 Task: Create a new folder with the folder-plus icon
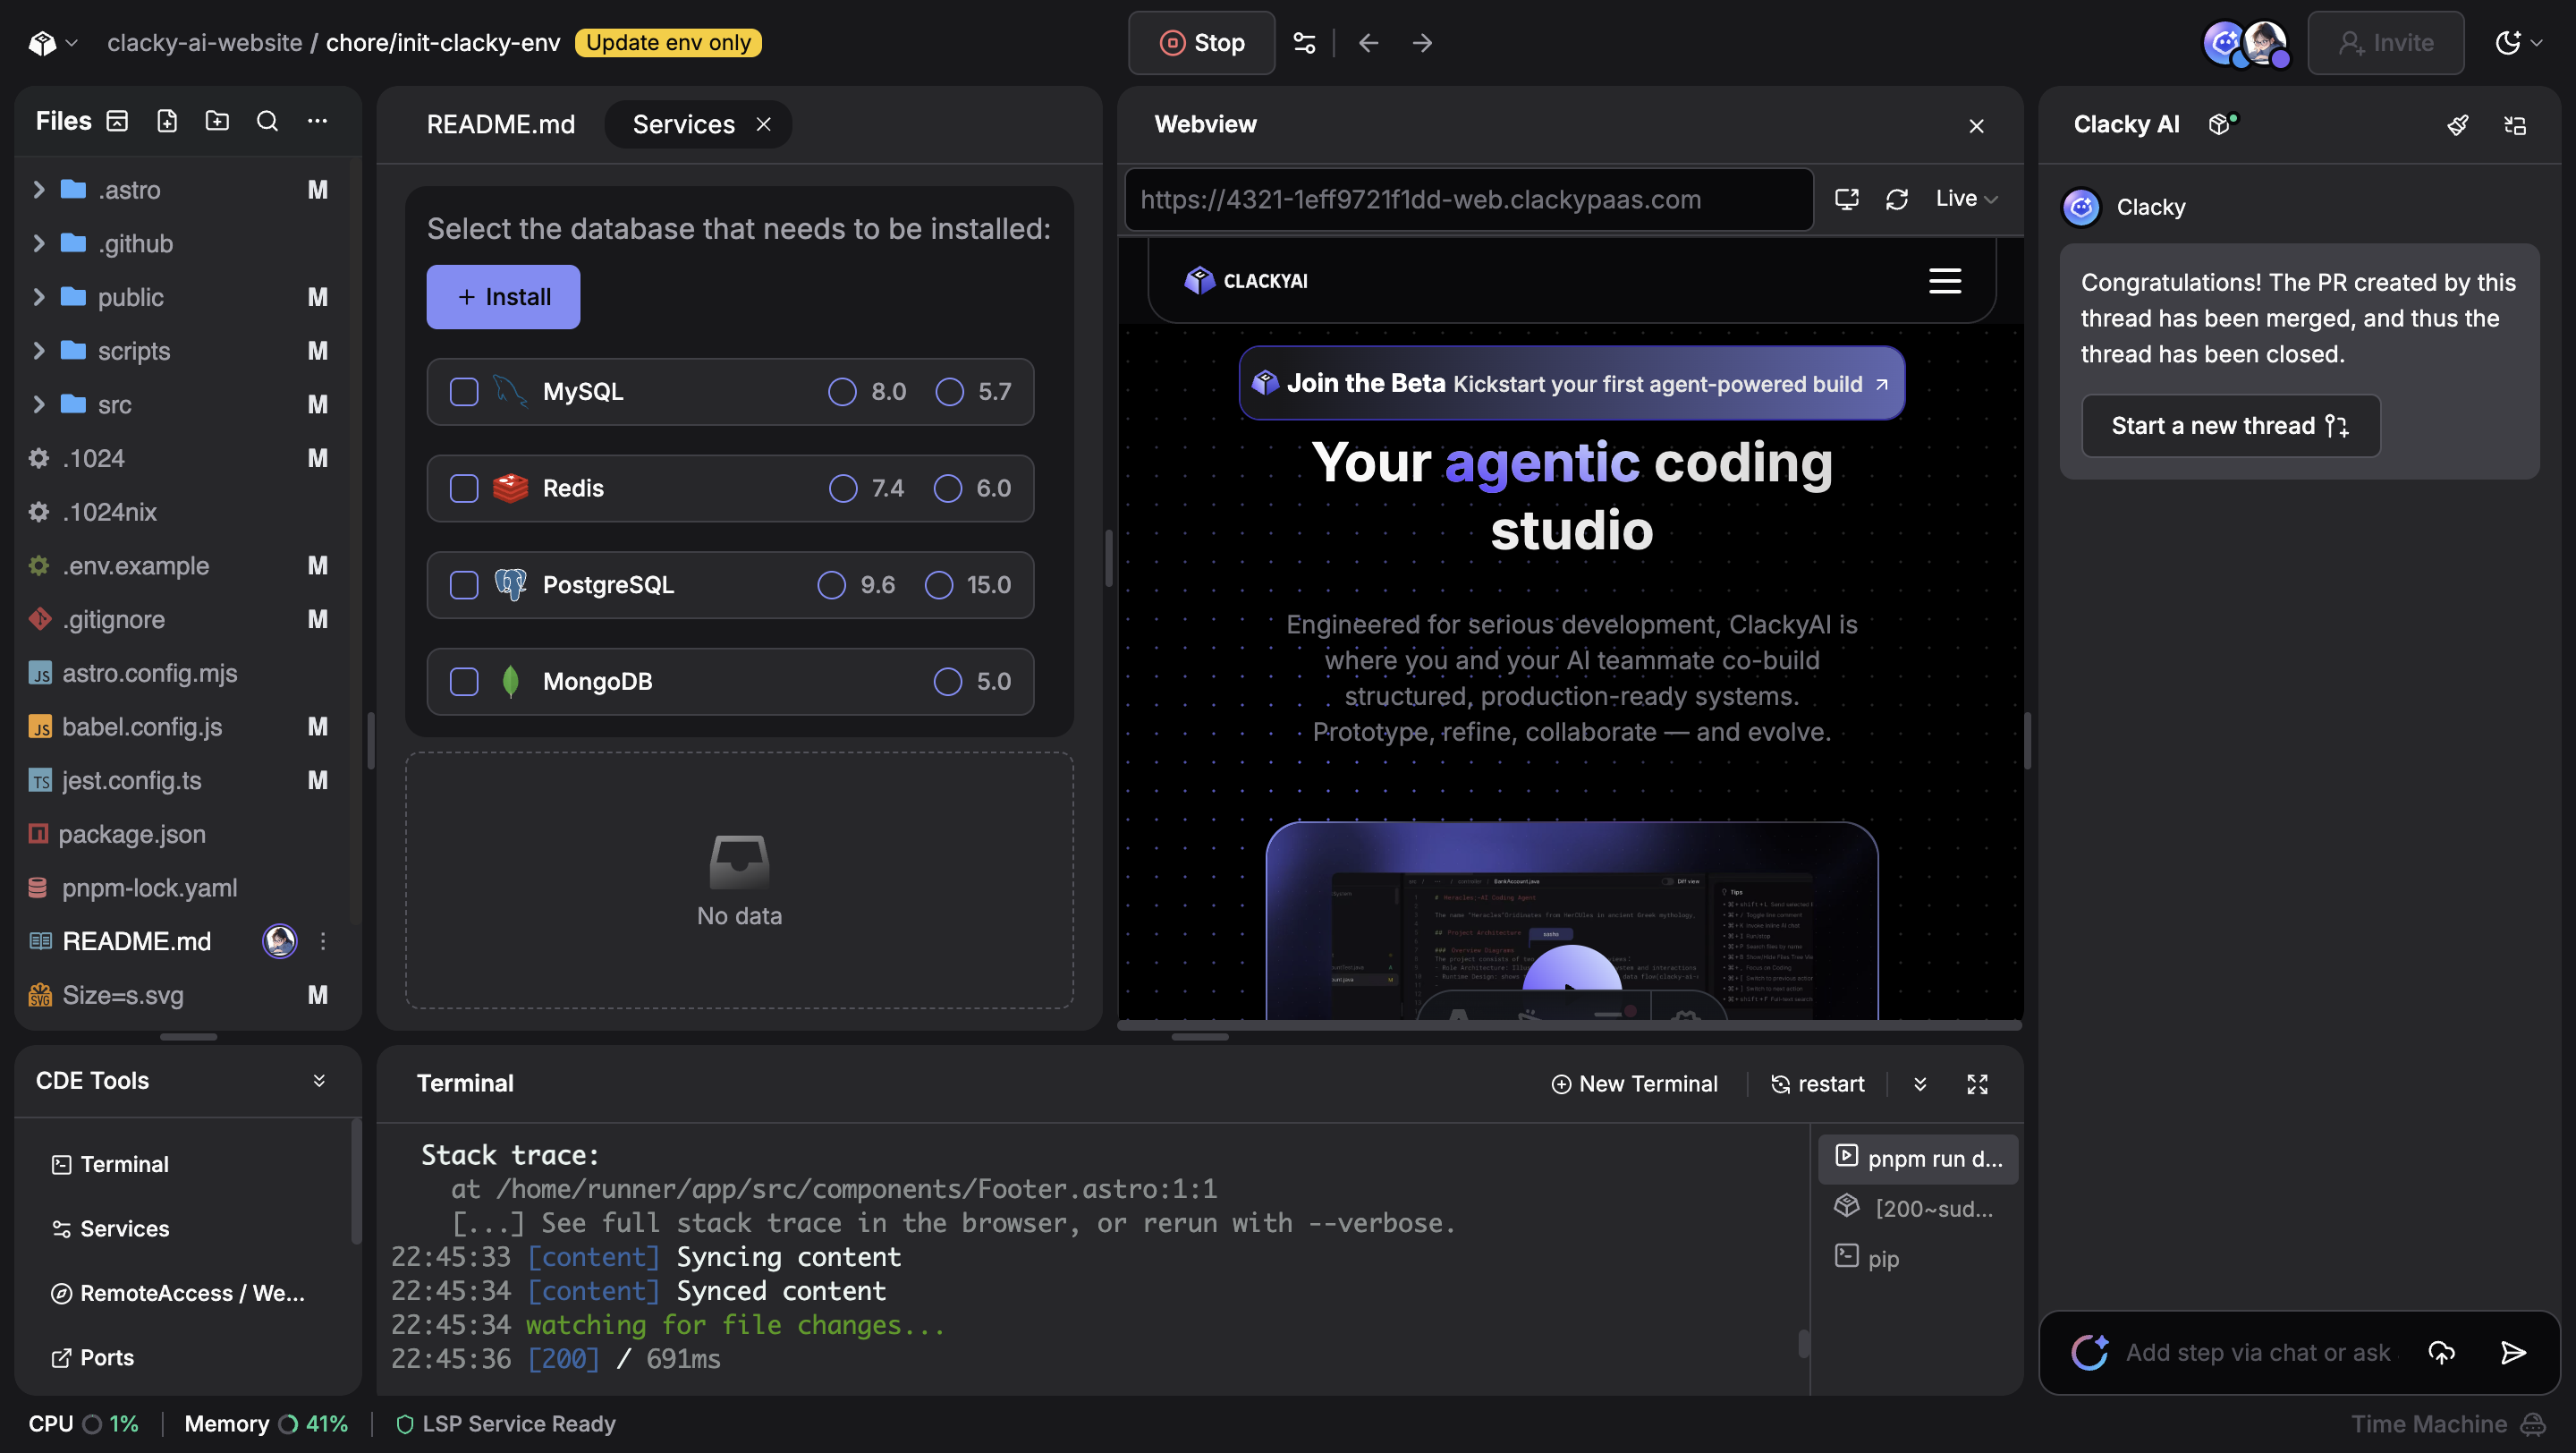click(x=217, y=121)
